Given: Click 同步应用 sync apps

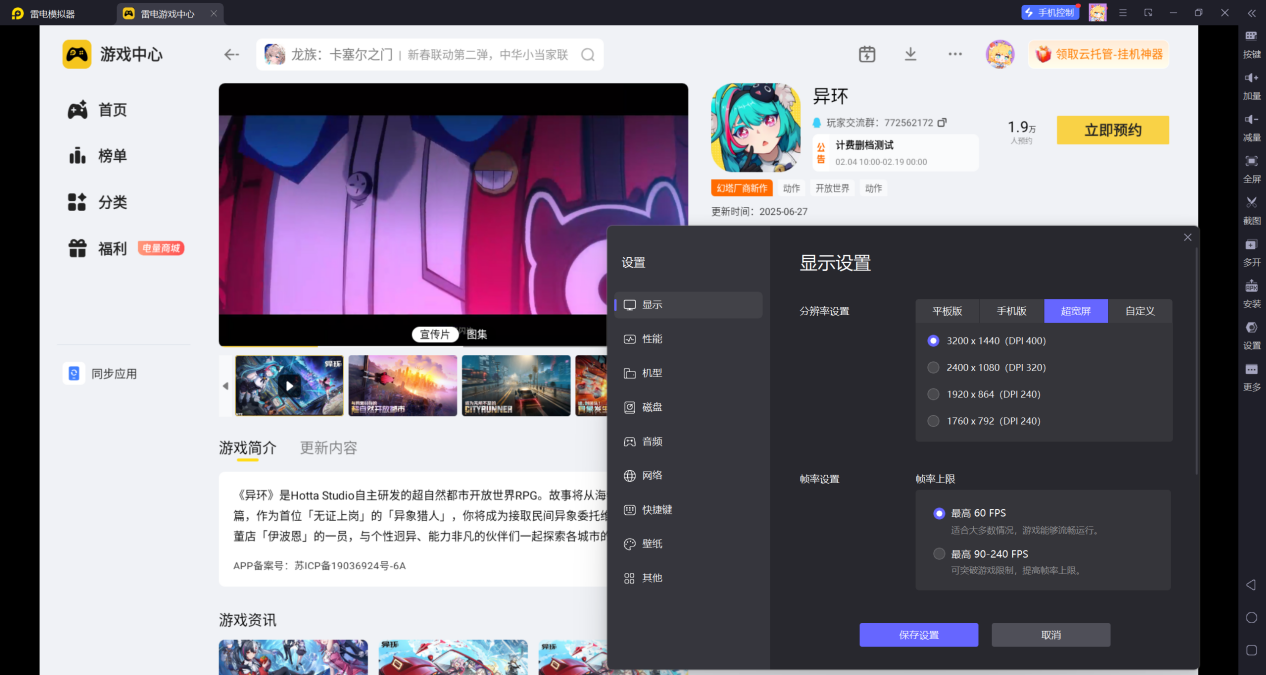Looking at the screenshot, I should [101, 374].
